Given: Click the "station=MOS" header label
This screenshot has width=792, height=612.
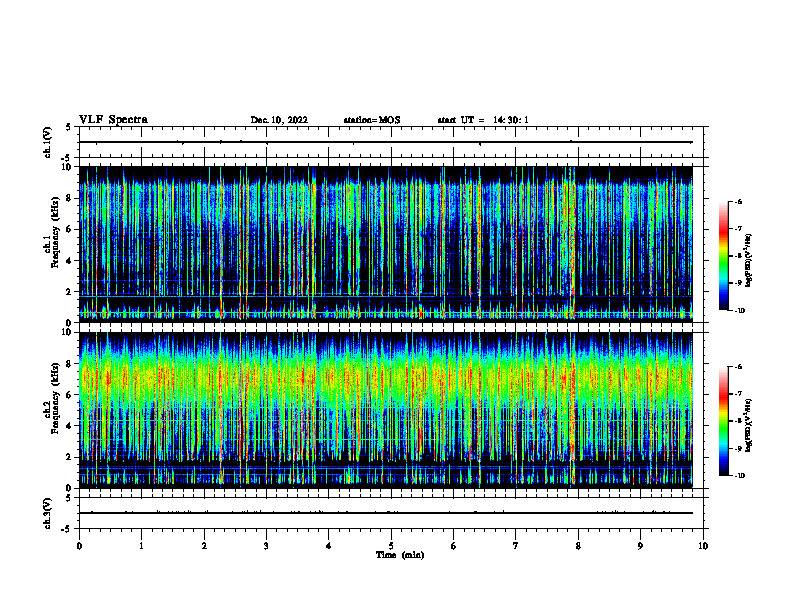Looking at the screenshot, I should click(372, 120).
